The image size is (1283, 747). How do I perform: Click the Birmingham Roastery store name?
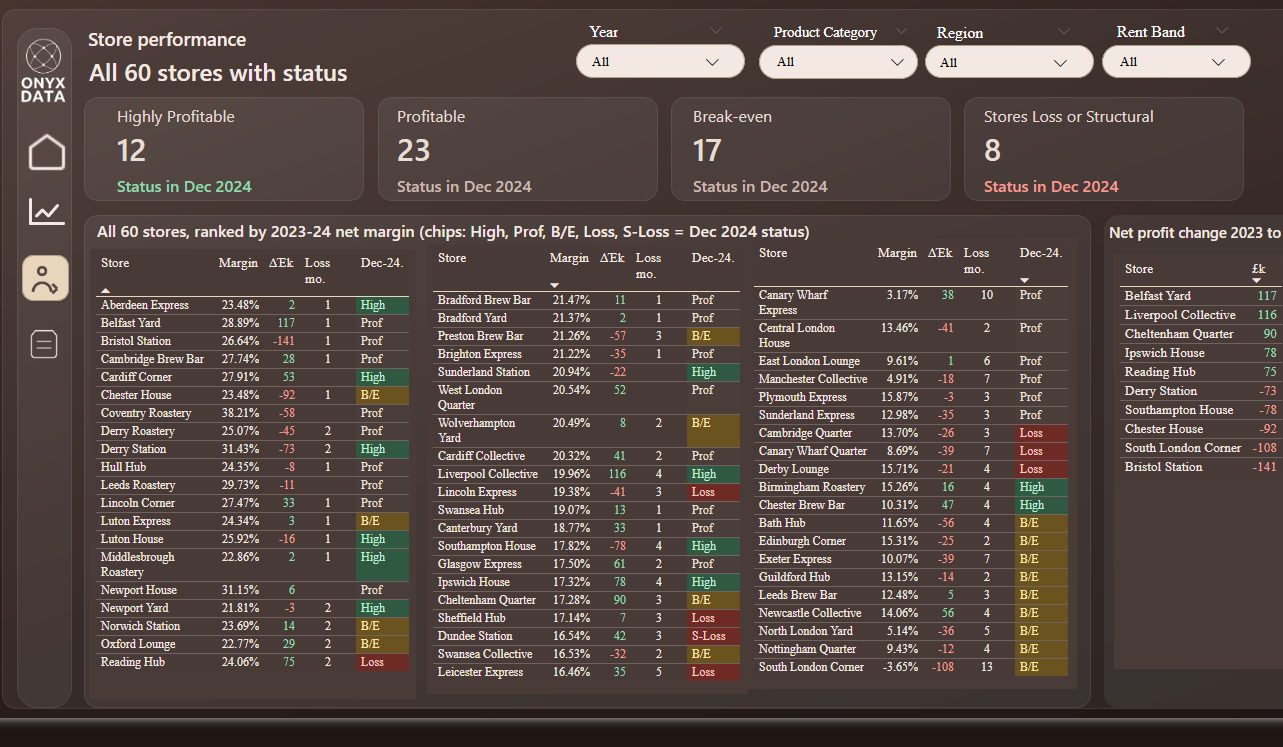(812, 487)
